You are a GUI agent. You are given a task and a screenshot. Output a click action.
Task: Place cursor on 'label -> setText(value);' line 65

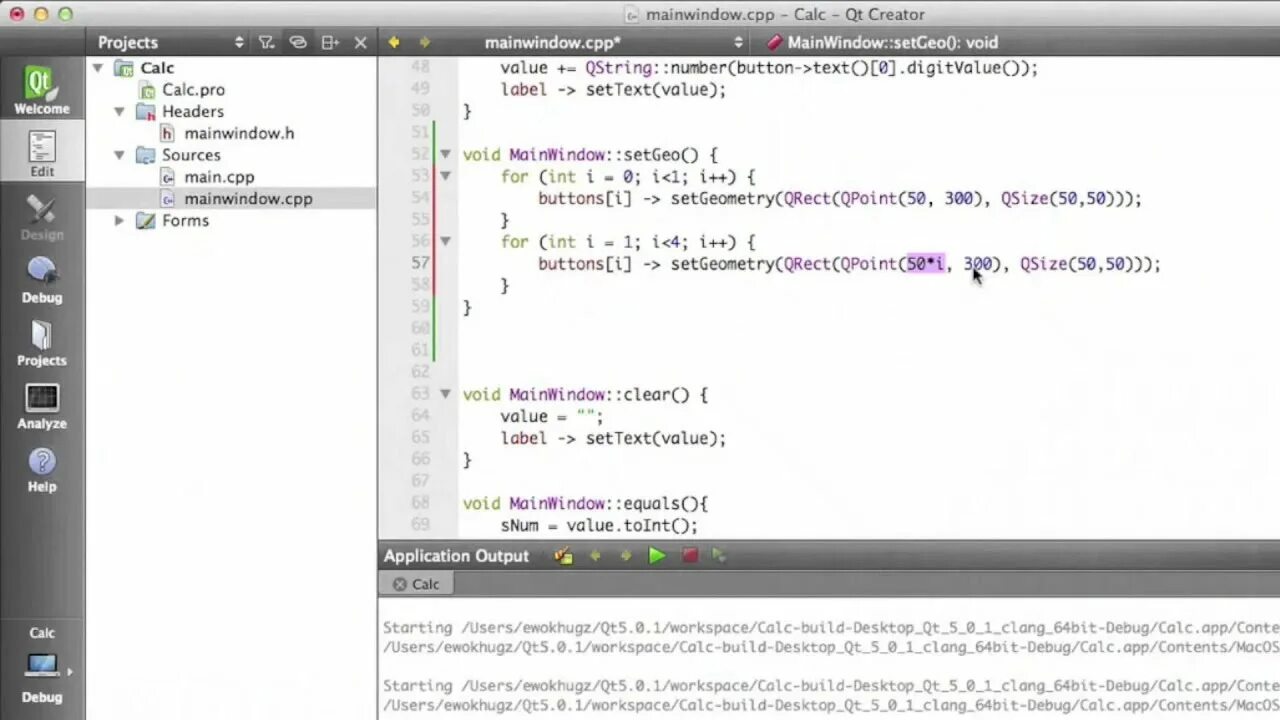pos(613,438)
